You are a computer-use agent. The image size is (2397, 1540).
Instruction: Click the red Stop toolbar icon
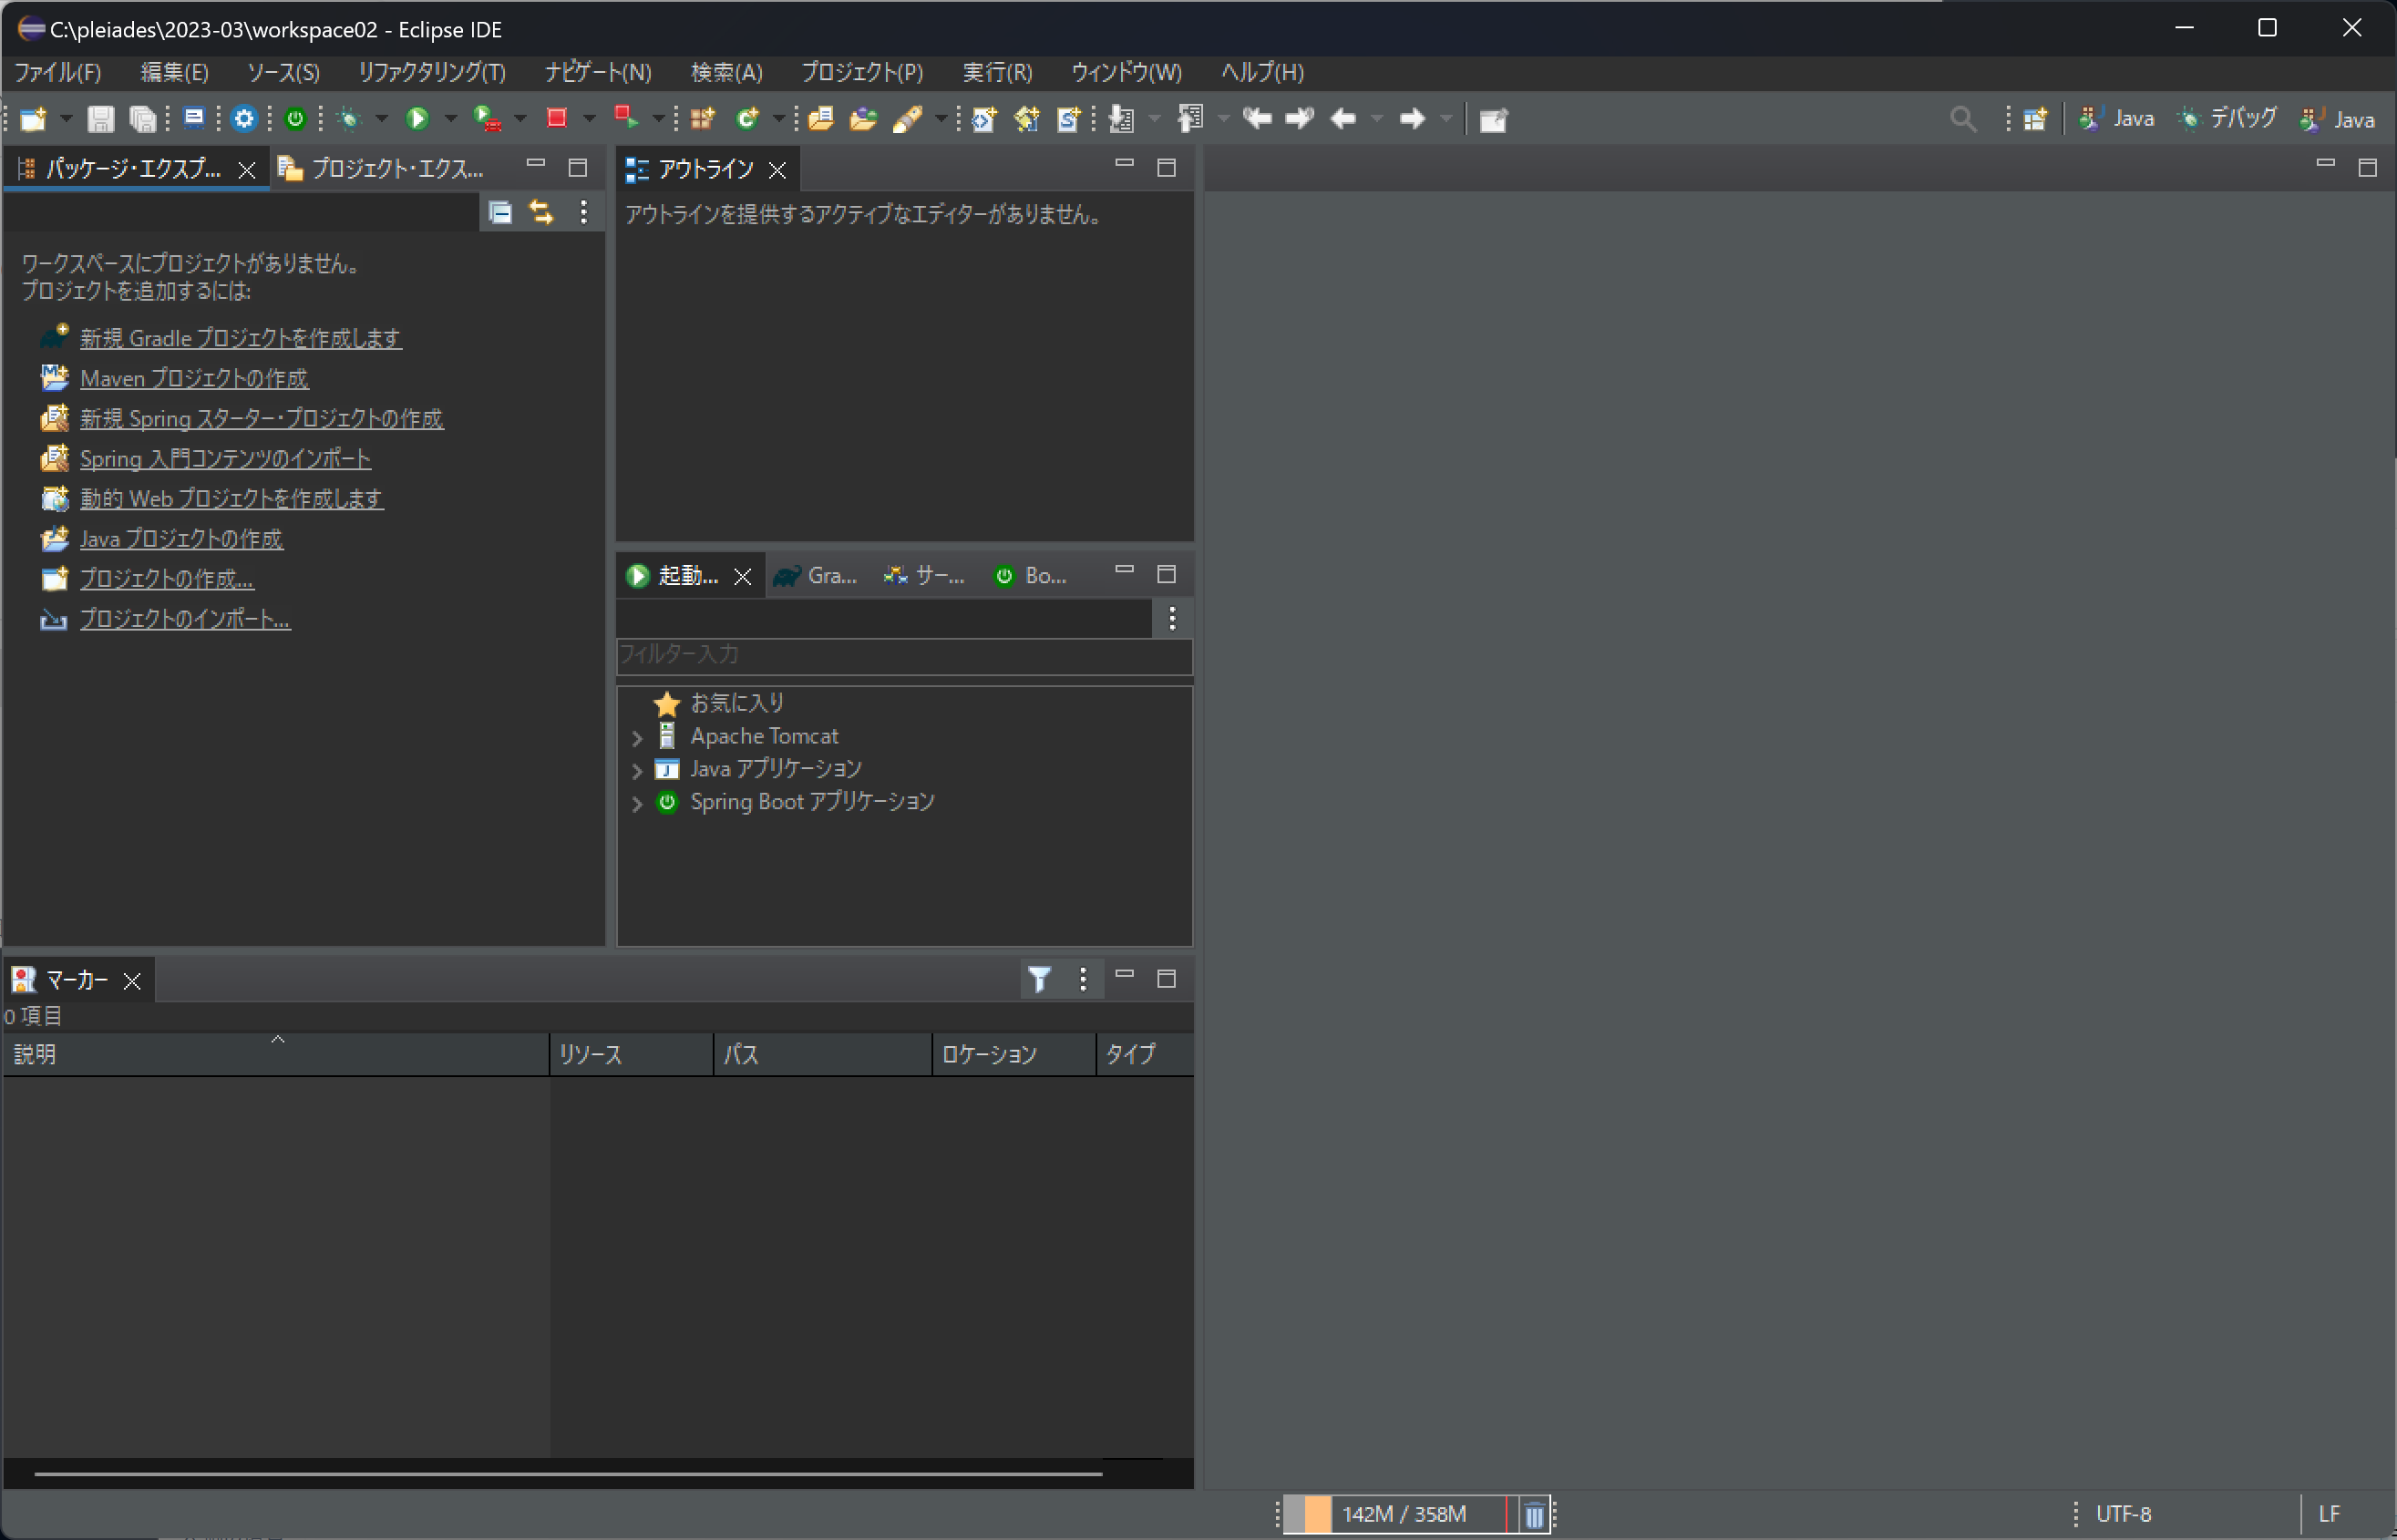(557, 118)
